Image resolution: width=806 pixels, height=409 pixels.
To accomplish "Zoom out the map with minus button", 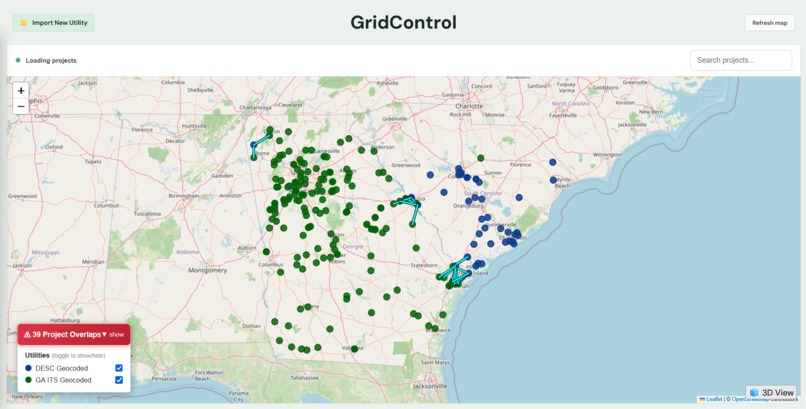I will 21,106.
